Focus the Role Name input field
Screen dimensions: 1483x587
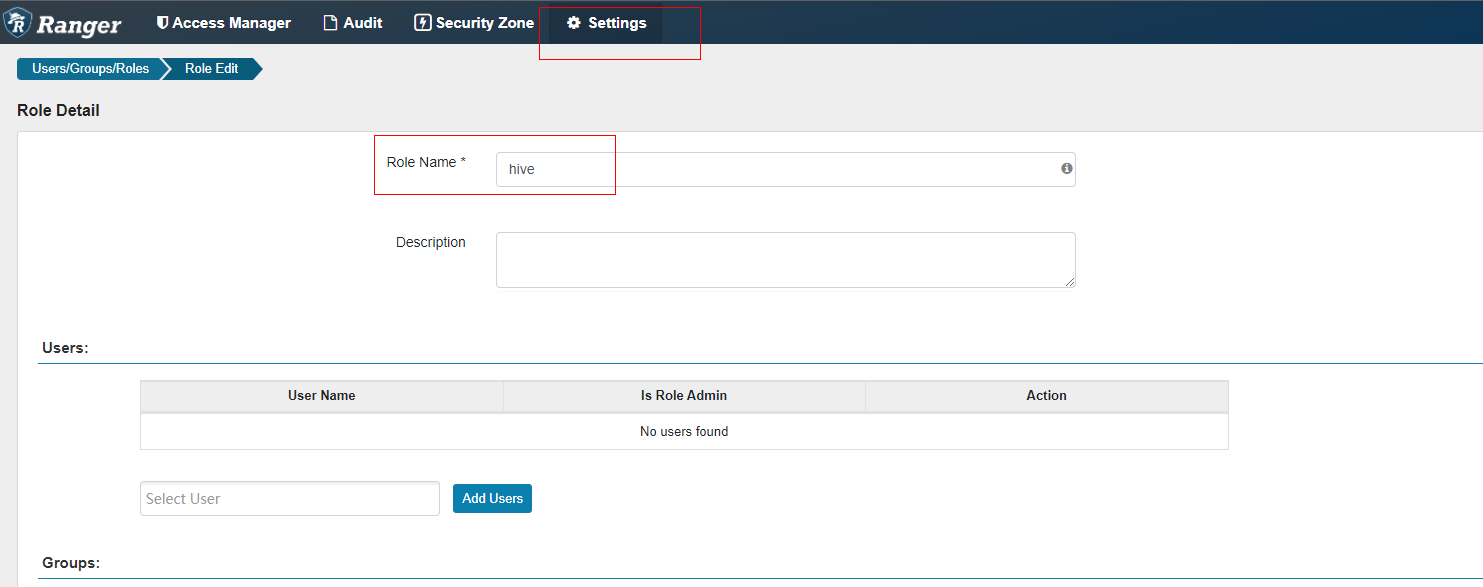[785, 169]
